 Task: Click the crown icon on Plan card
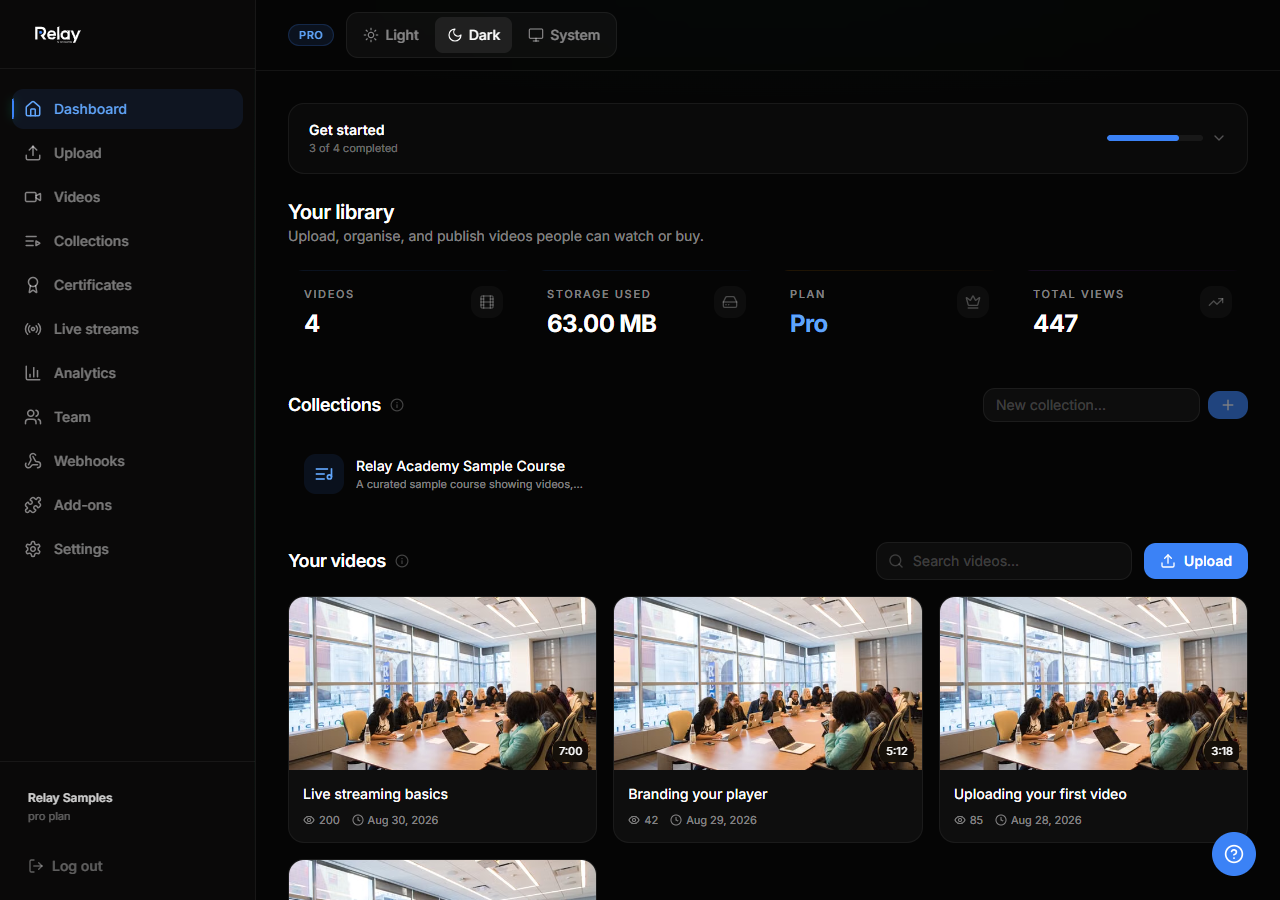tap(973, 302)
